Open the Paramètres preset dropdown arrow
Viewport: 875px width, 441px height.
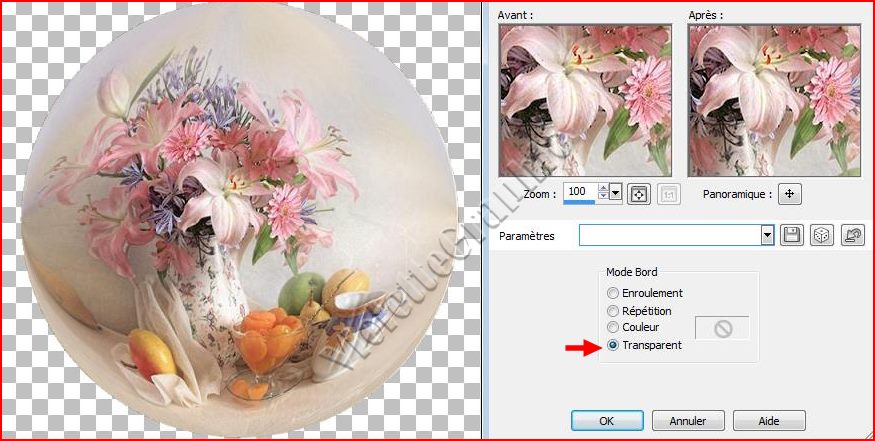click(x=767, y=235)
